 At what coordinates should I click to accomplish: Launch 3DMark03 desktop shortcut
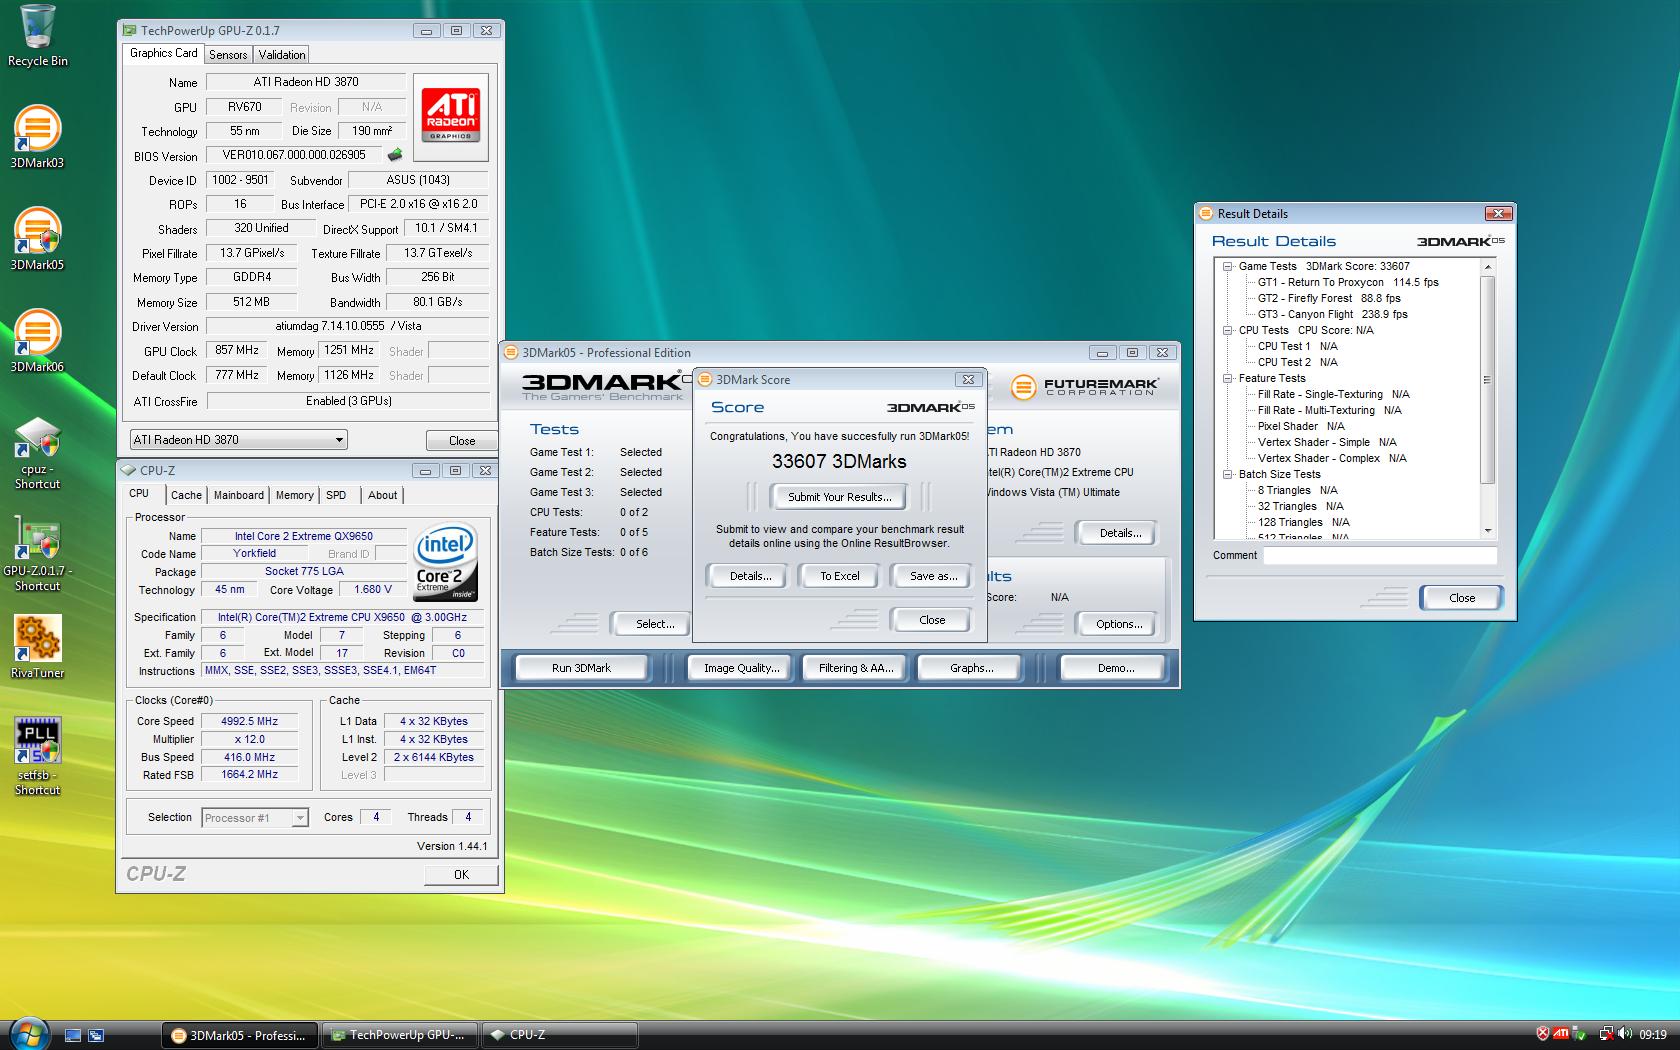click(x=37, y=137)
